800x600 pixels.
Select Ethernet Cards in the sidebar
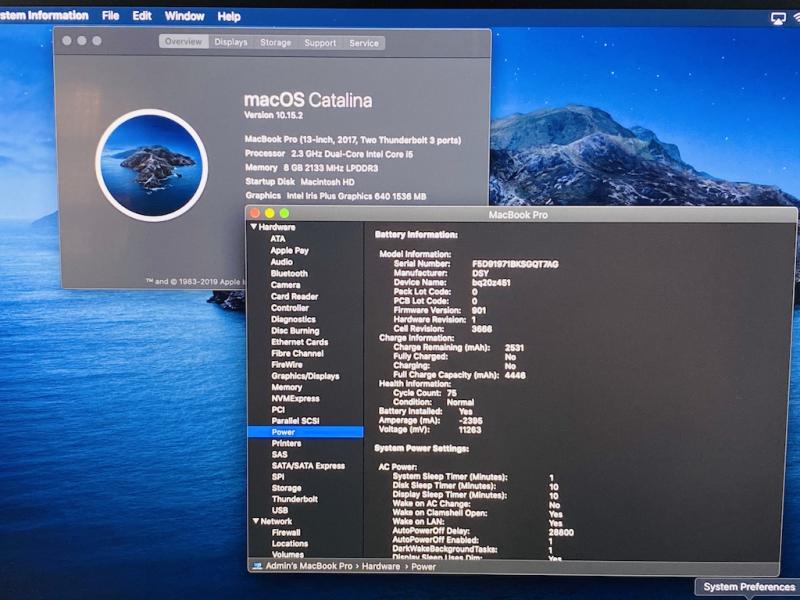point(299,342)
